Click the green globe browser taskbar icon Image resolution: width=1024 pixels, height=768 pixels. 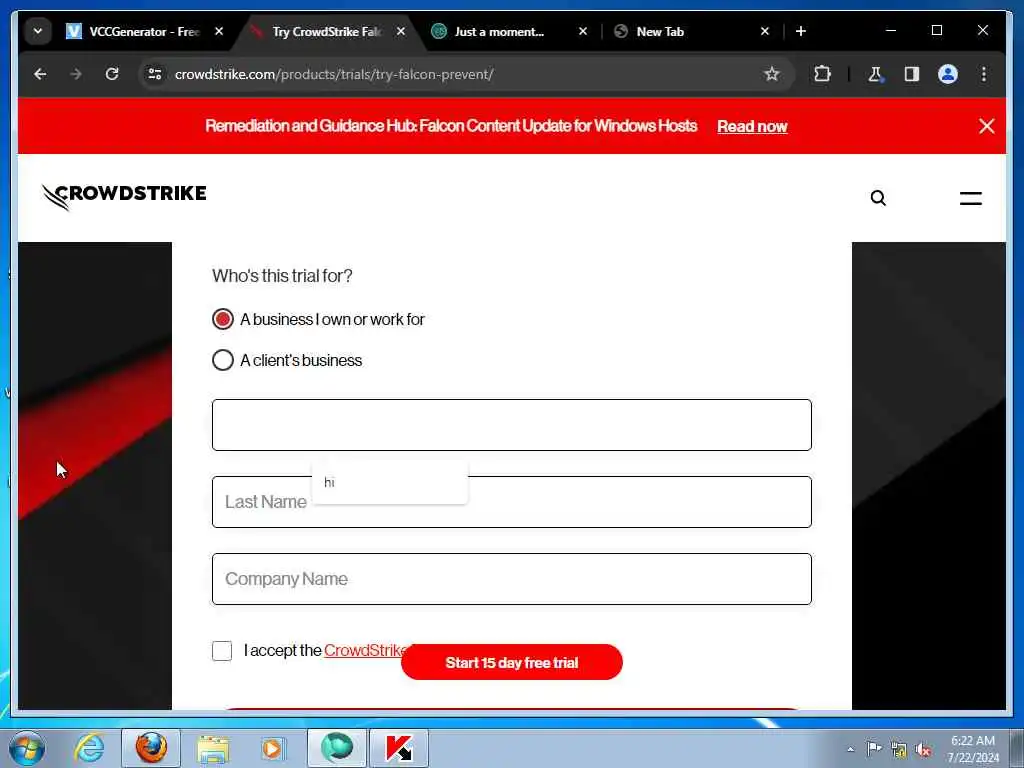(x=336, y=748)
